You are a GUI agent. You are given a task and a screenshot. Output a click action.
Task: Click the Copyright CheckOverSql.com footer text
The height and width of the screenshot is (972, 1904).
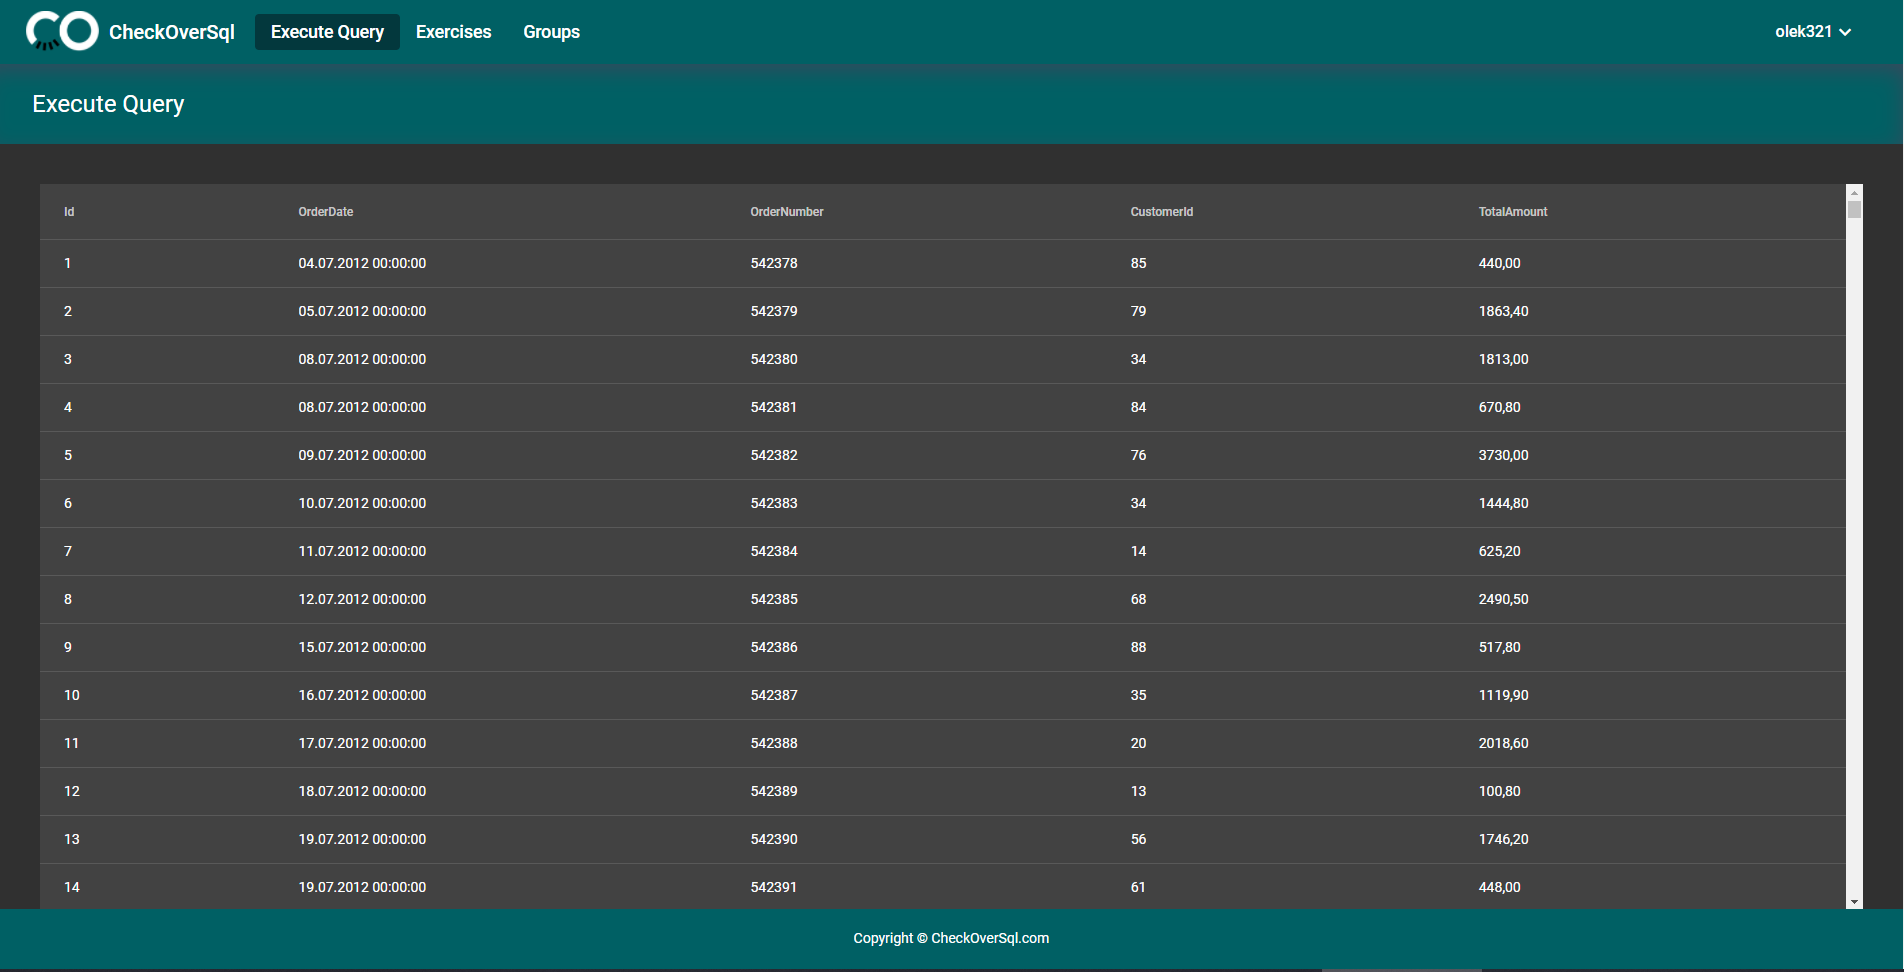951,938
